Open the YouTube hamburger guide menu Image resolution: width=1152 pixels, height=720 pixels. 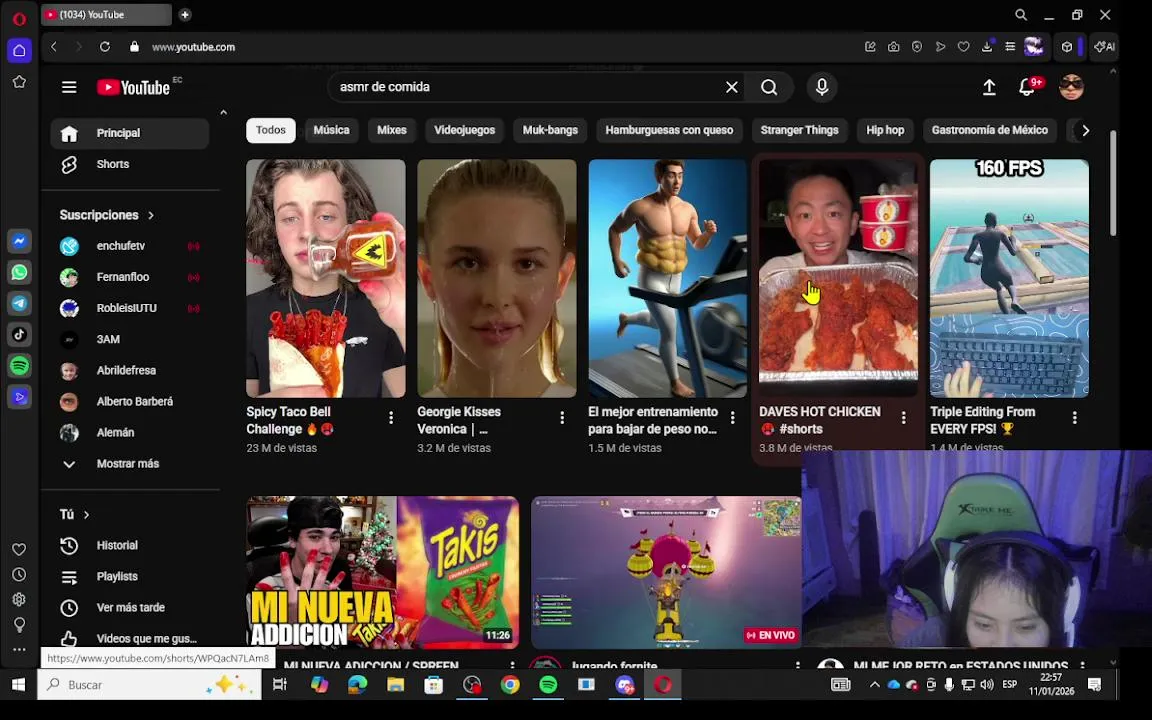(x=69, y=87)
